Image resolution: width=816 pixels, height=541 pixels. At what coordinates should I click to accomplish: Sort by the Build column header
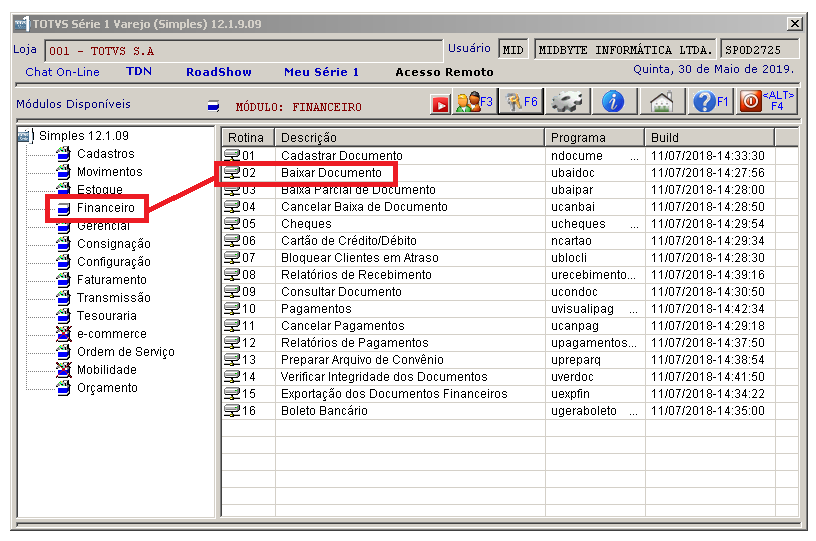coord(710,137)
